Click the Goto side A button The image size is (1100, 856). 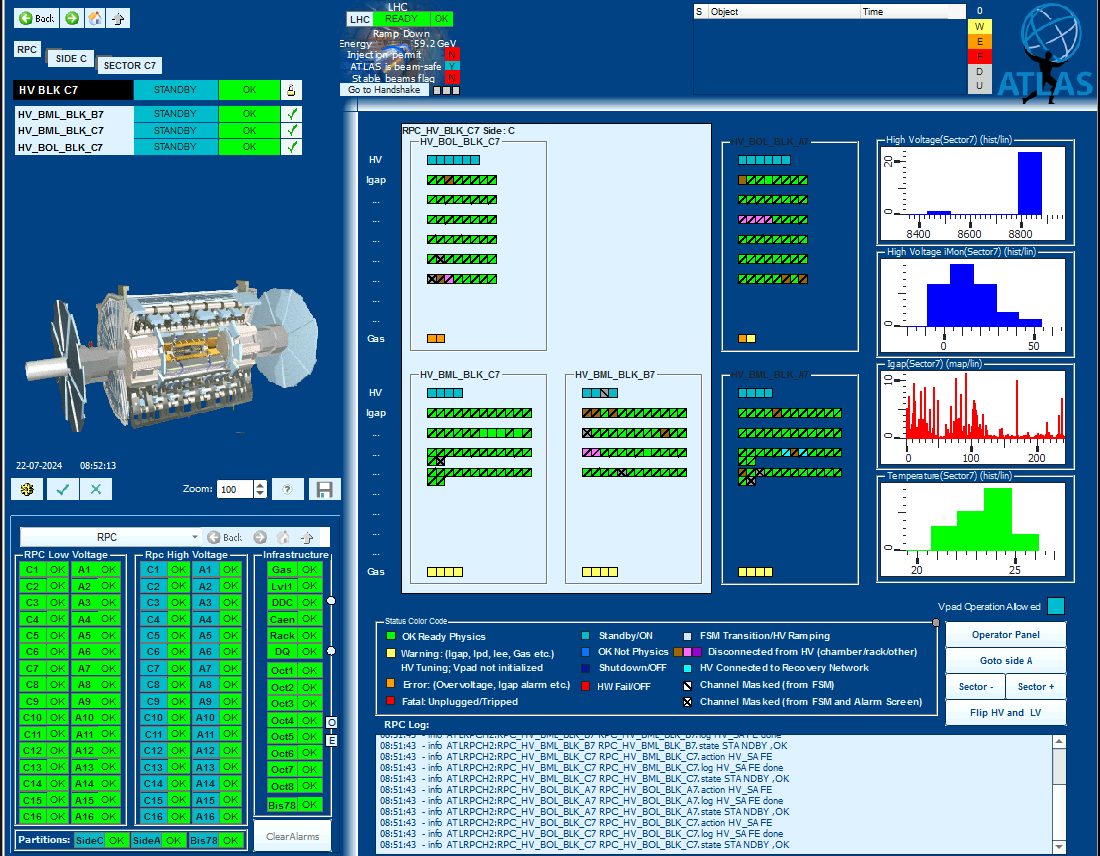1005,661
